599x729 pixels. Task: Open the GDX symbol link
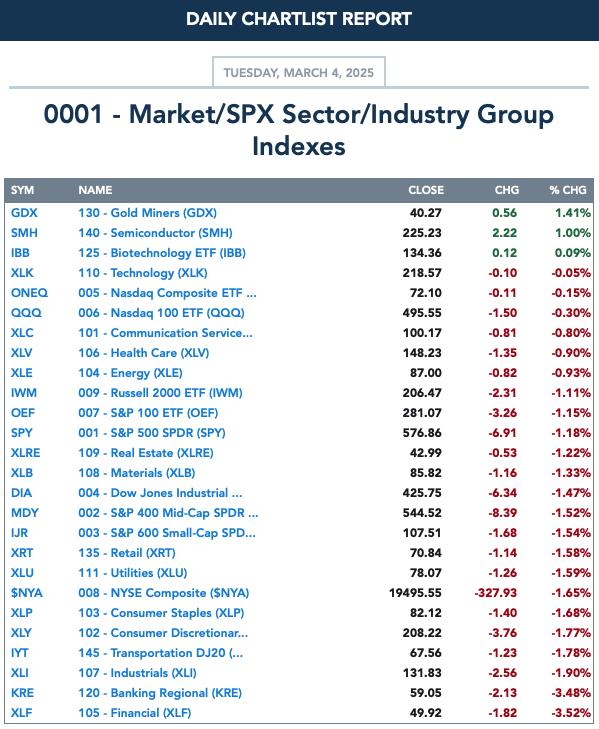[x=24, y=213]
